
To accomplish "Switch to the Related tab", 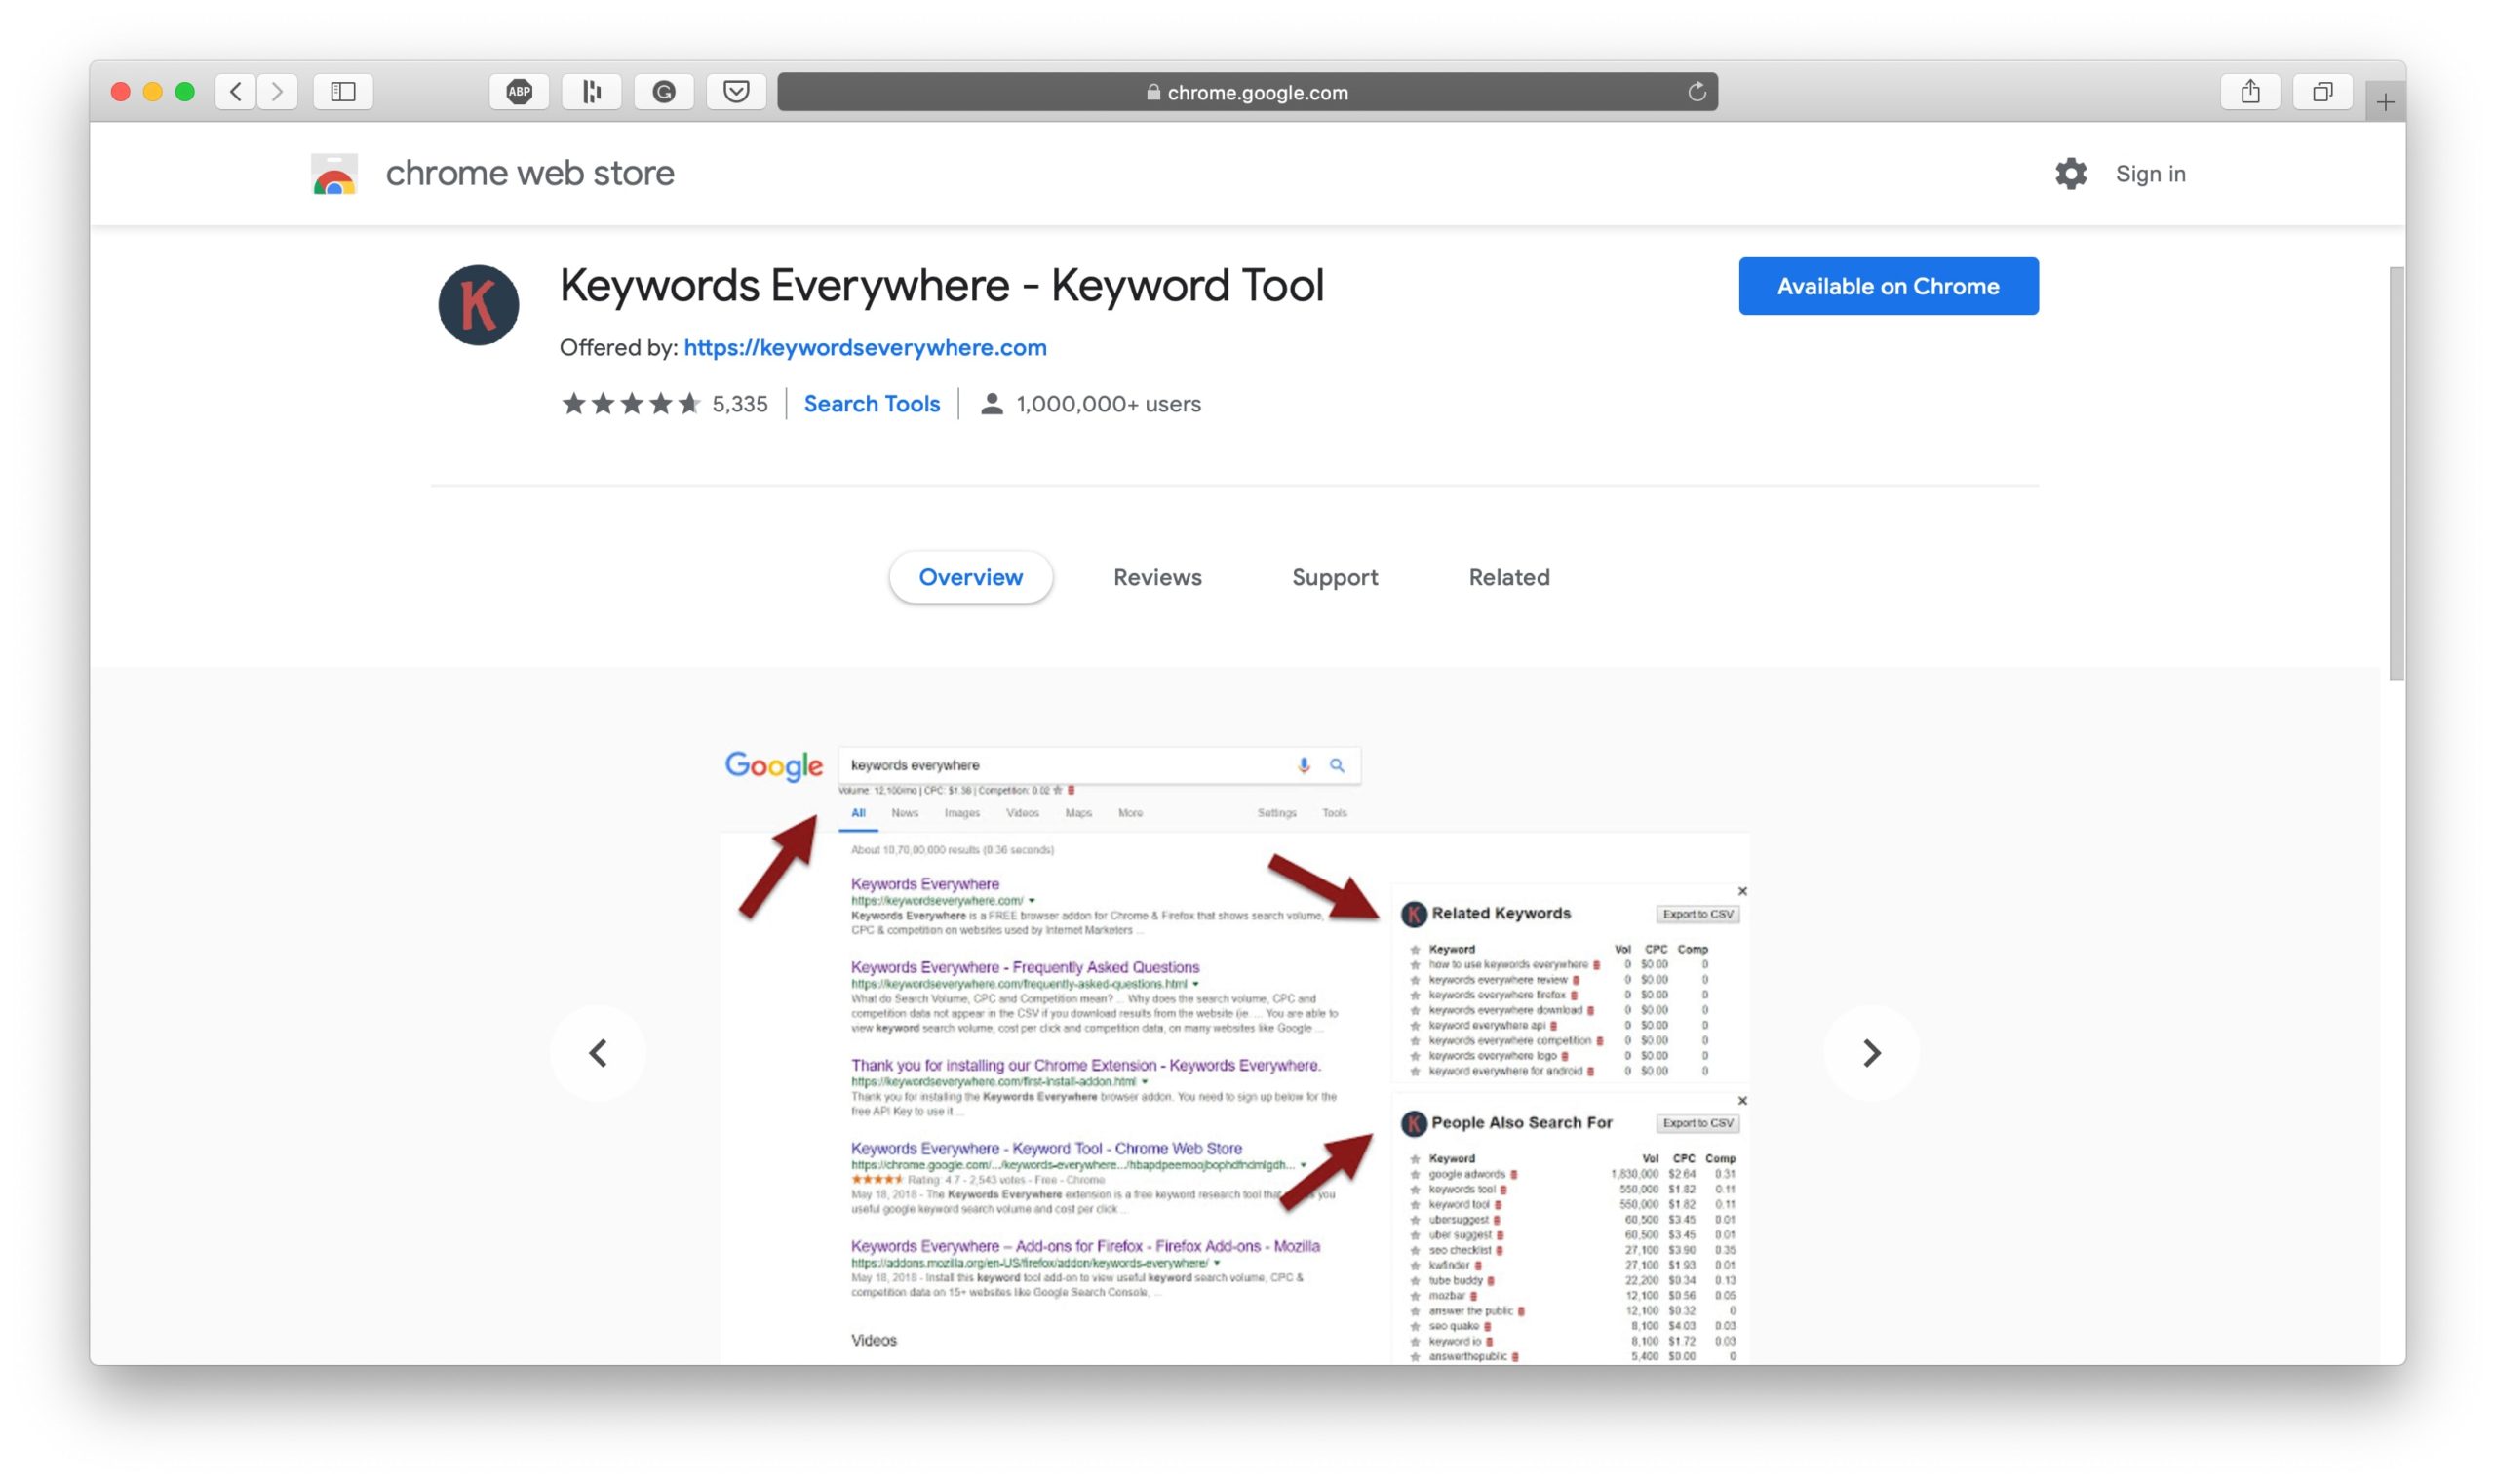I will point(1509,577).
